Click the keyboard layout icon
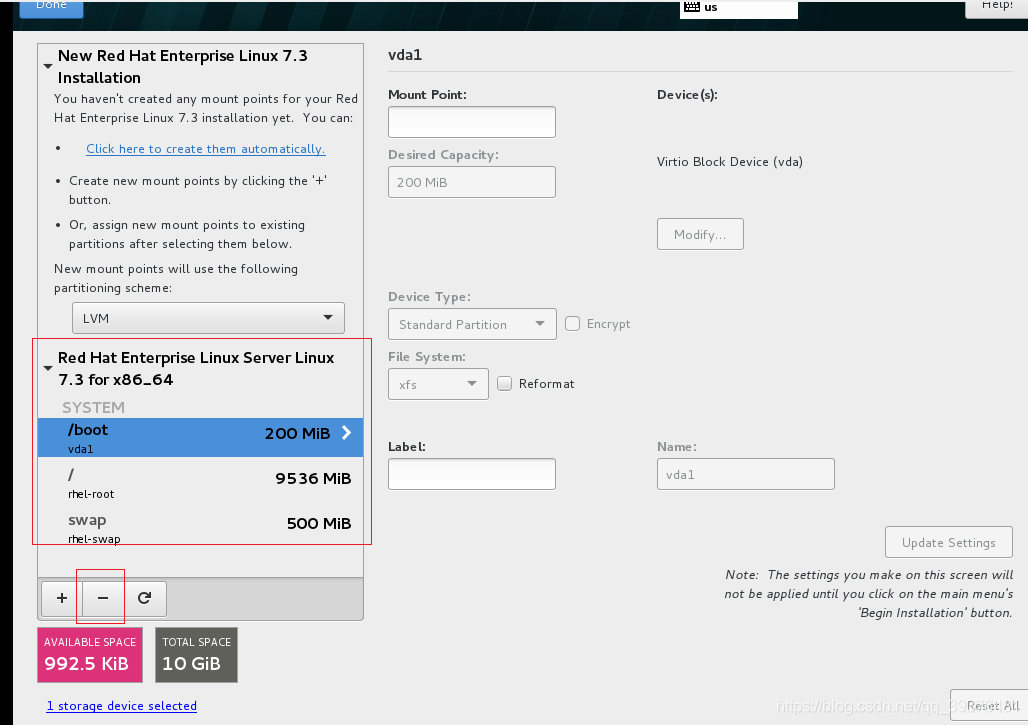The image size is (1028, 725). pyautogui.click(x=692, y=7)
